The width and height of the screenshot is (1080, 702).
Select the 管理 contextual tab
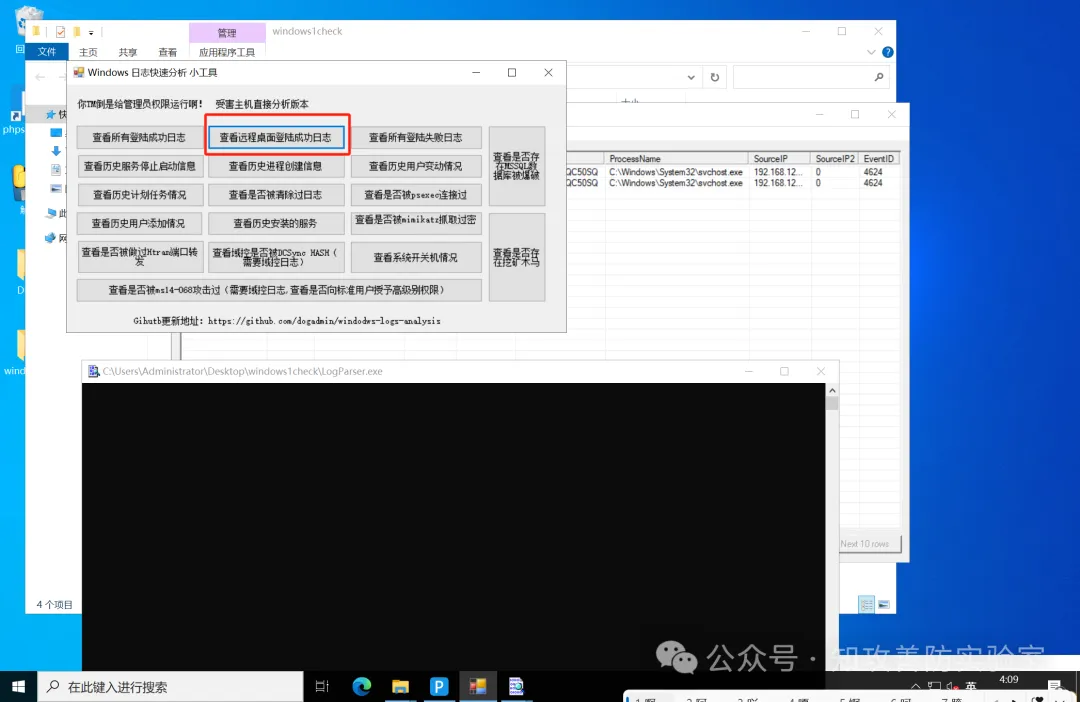coord(227,32)
